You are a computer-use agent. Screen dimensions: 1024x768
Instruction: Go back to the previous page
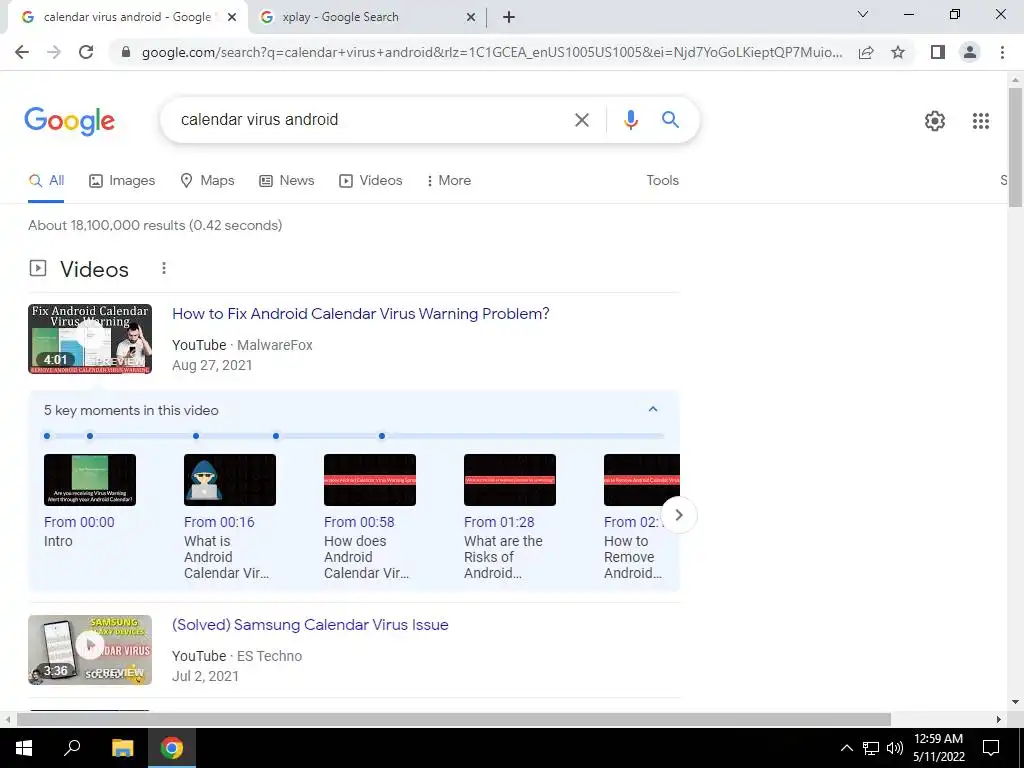click(22, 52)
